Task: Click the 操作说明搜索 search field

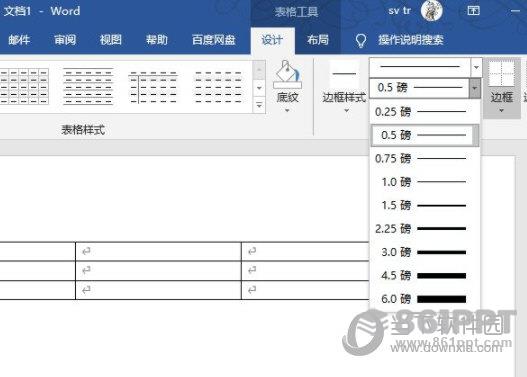Action: pyautogui.click(x=411, y=40)
